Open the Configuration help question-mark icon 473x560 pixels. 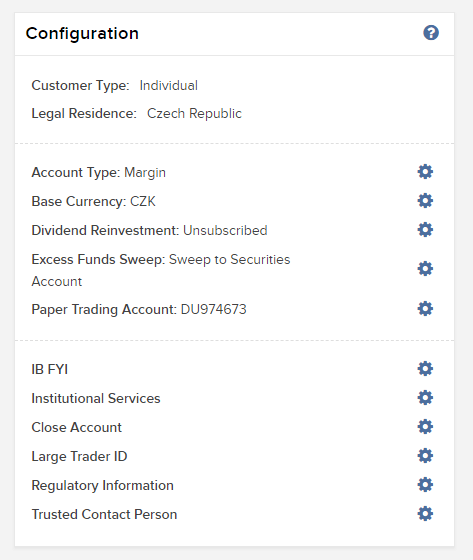click(431, 33)
